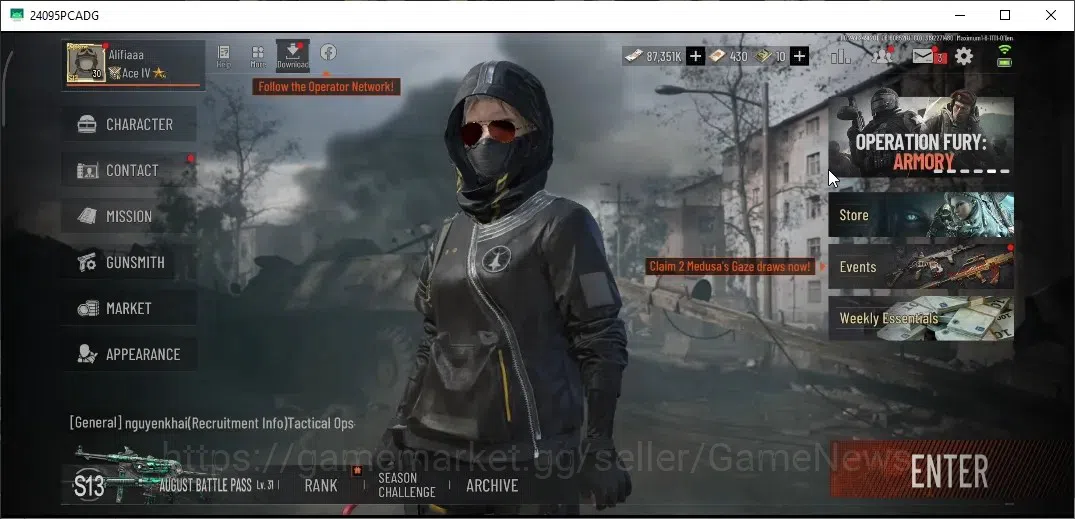Switch to the SEASON CHALLENGE tab

[407, 485]
